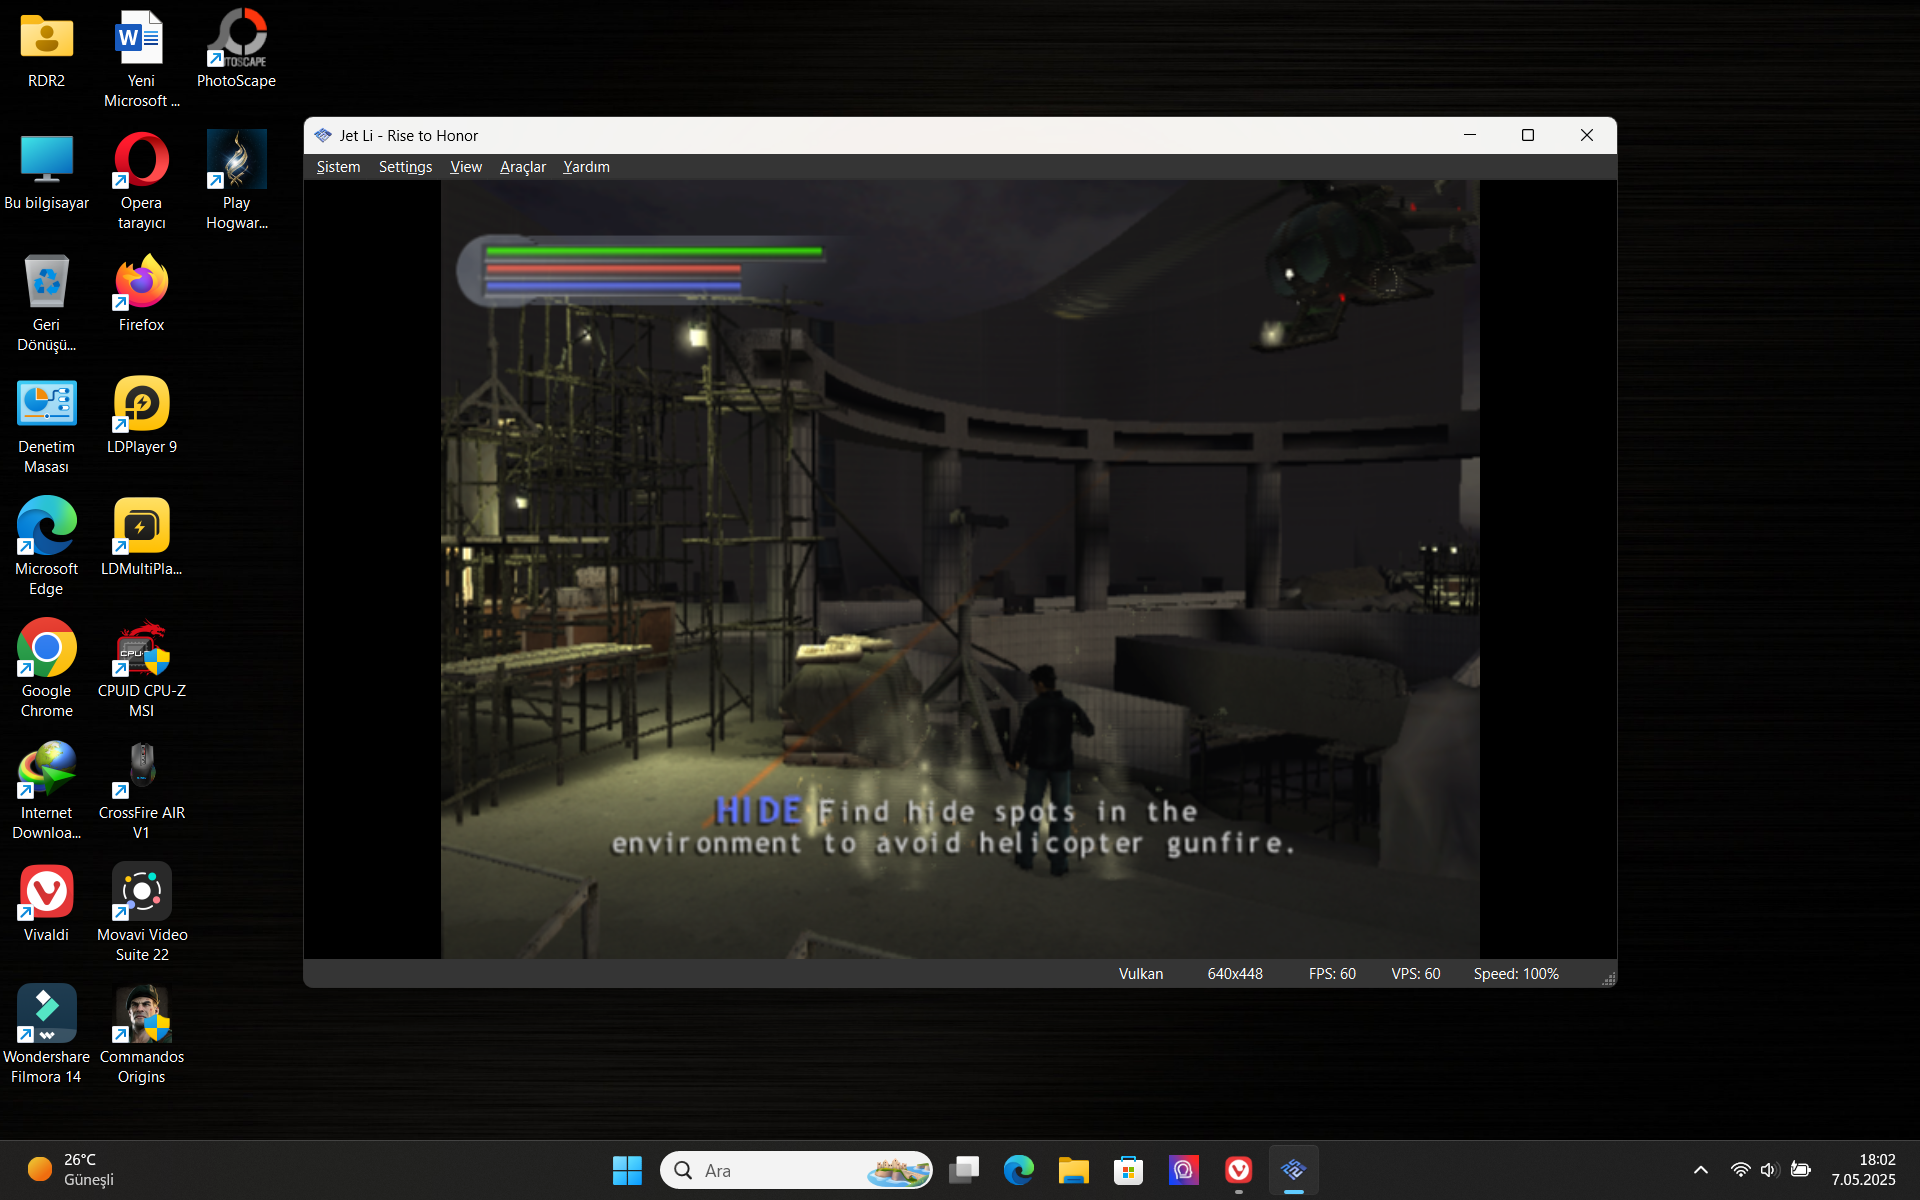The width and height of the screenshot is (1920, 1200).
Task: Open the Windows Start menu
Action: (x=627, y=1170)
